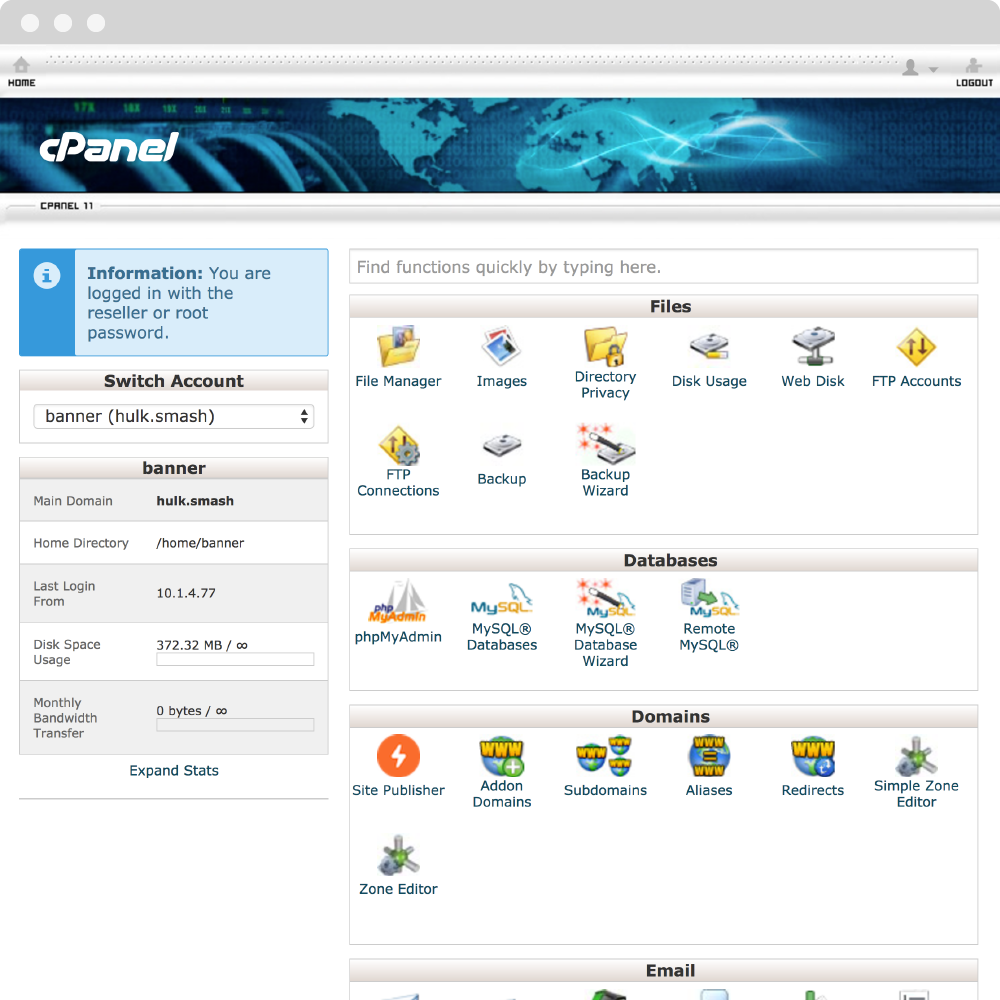This screenshot has width=1000, height=1000.
Task: Open Site Publisher
Action: [398, 756]
